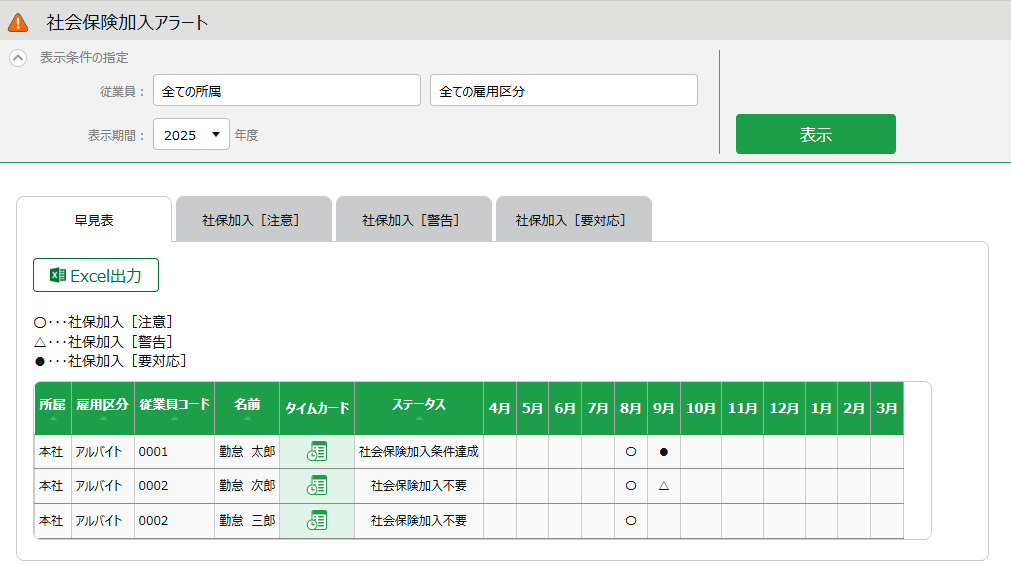This screenshot has width=1011, height=565.
Task: Click the 3月 column header
Action: (887, 408)
